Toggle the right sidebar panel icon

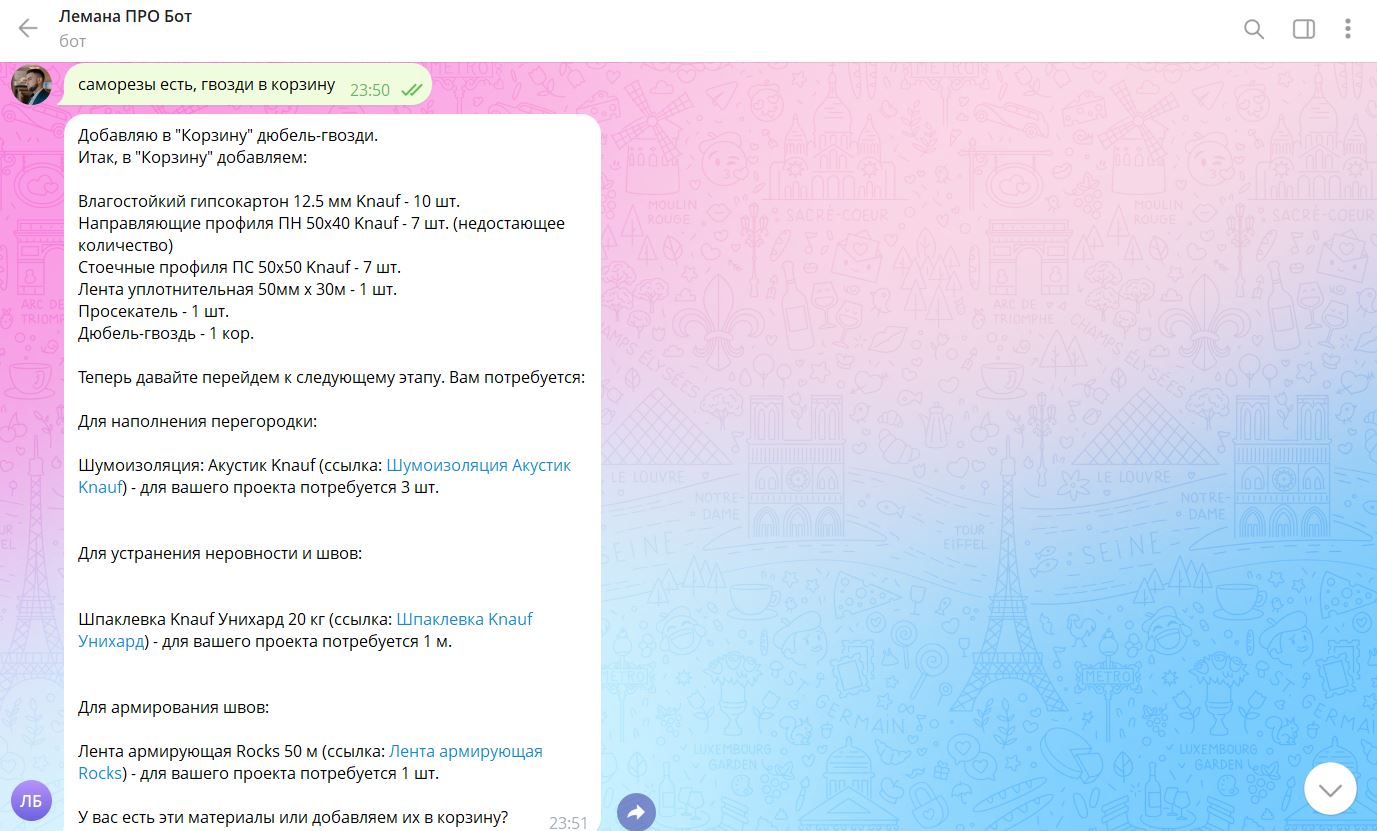pyautogui.click(x=1304, y=28)
